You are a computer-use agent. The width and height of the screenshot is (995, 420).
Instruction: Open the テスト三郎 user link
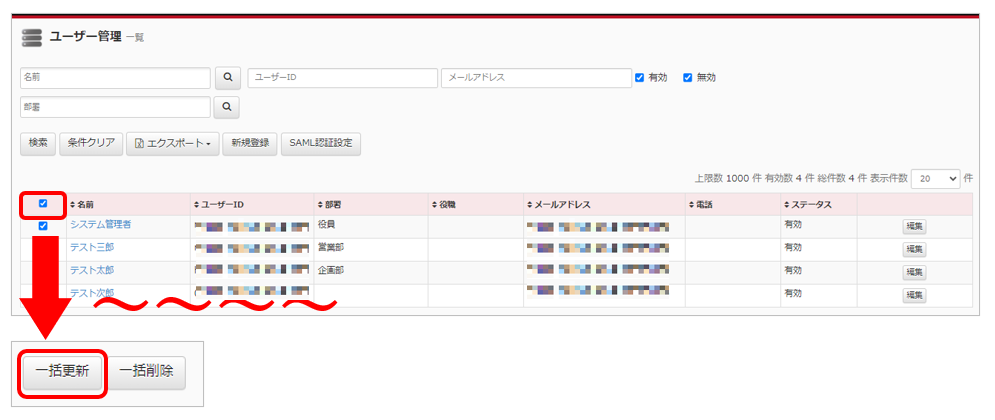point(91,247)
